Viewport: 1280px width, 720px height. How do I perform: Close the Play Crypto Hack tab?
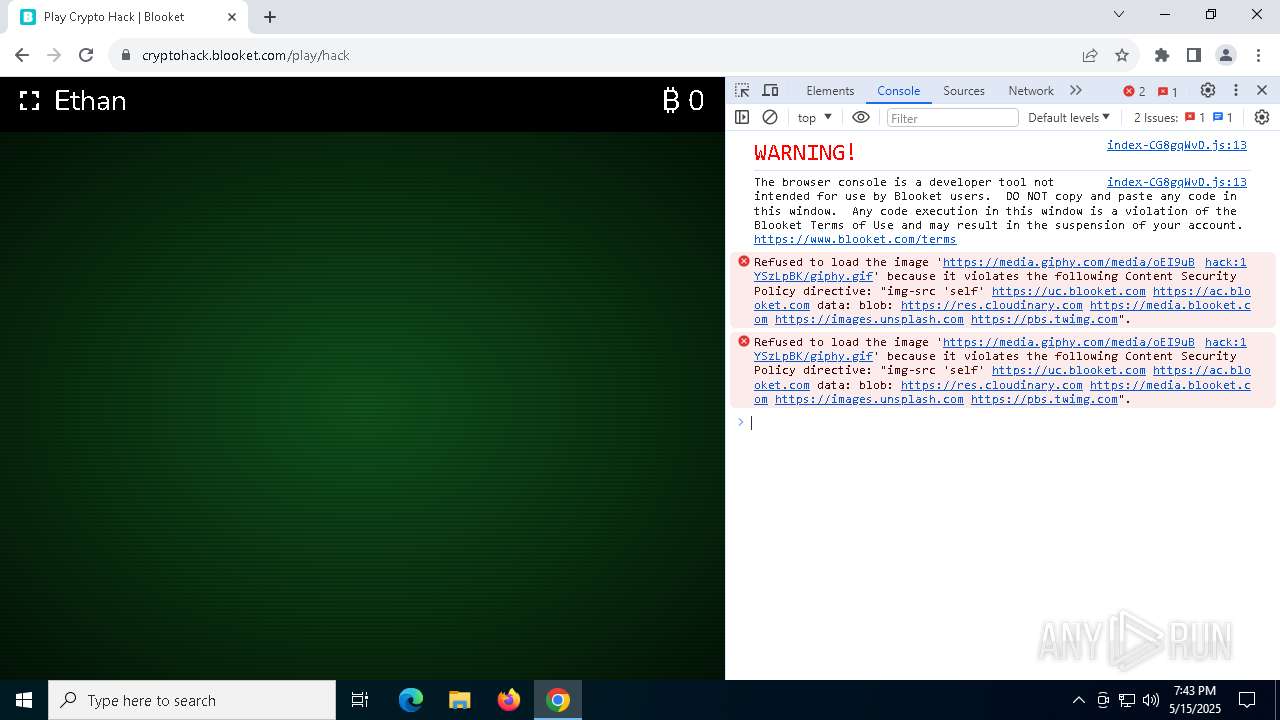point(232,17)
